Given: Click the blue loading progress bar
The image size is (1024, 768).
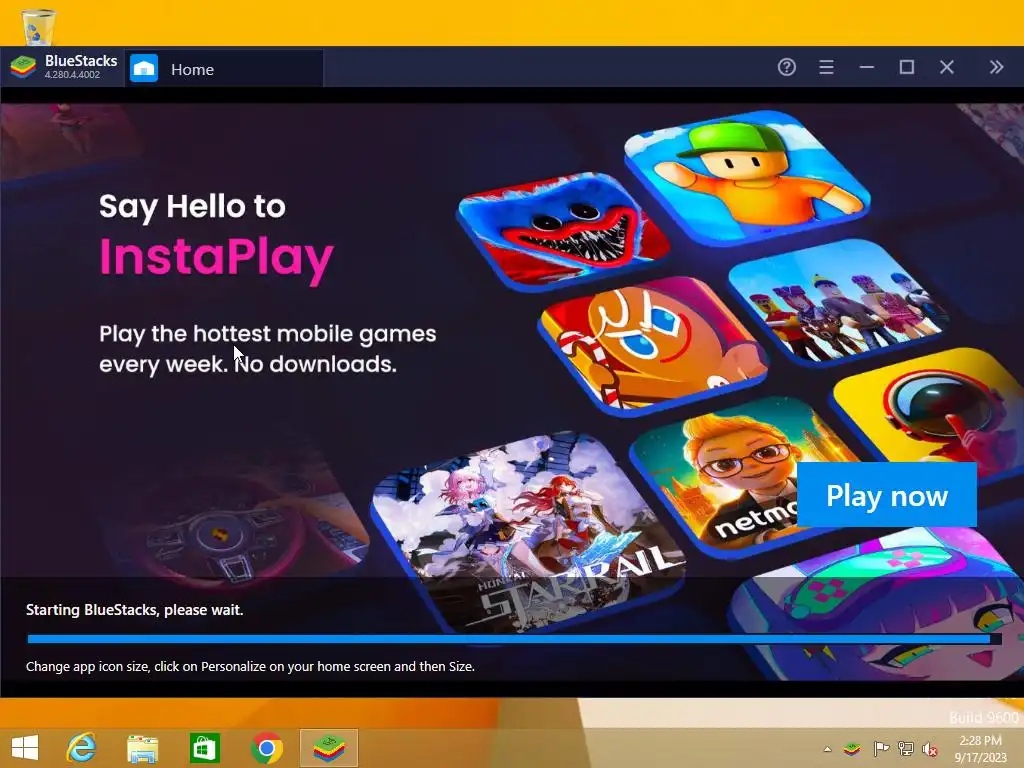Looking at the screenshot, I should pyautogui.click(x=514, y=639).
